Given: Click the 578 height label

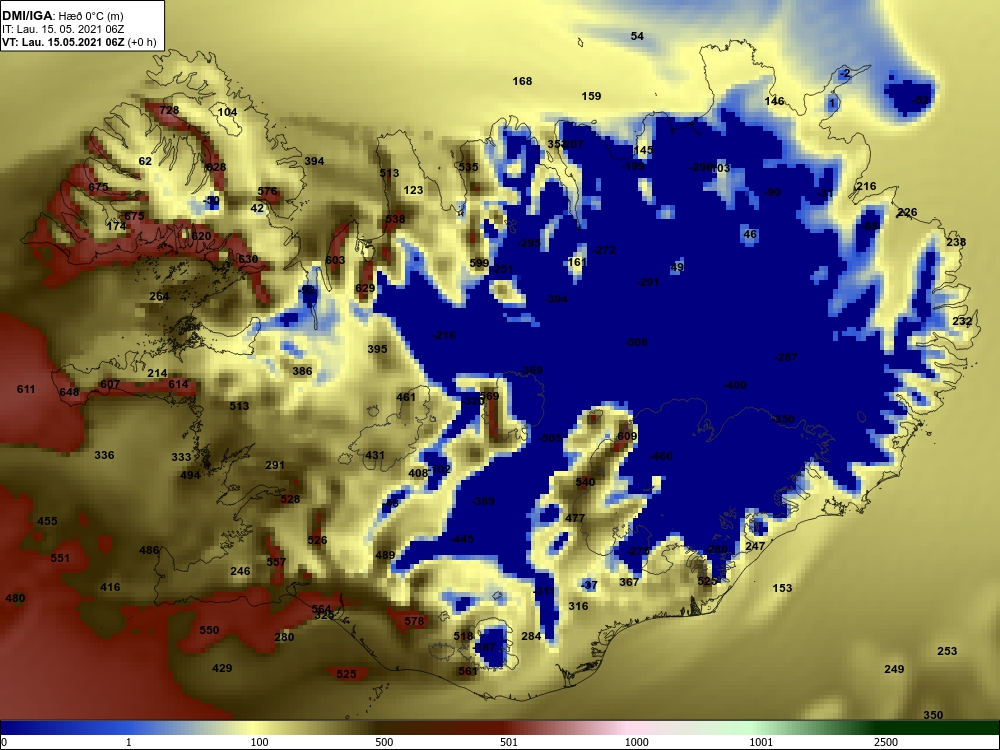Looking at the screenshot, I should tap(414, 621).
